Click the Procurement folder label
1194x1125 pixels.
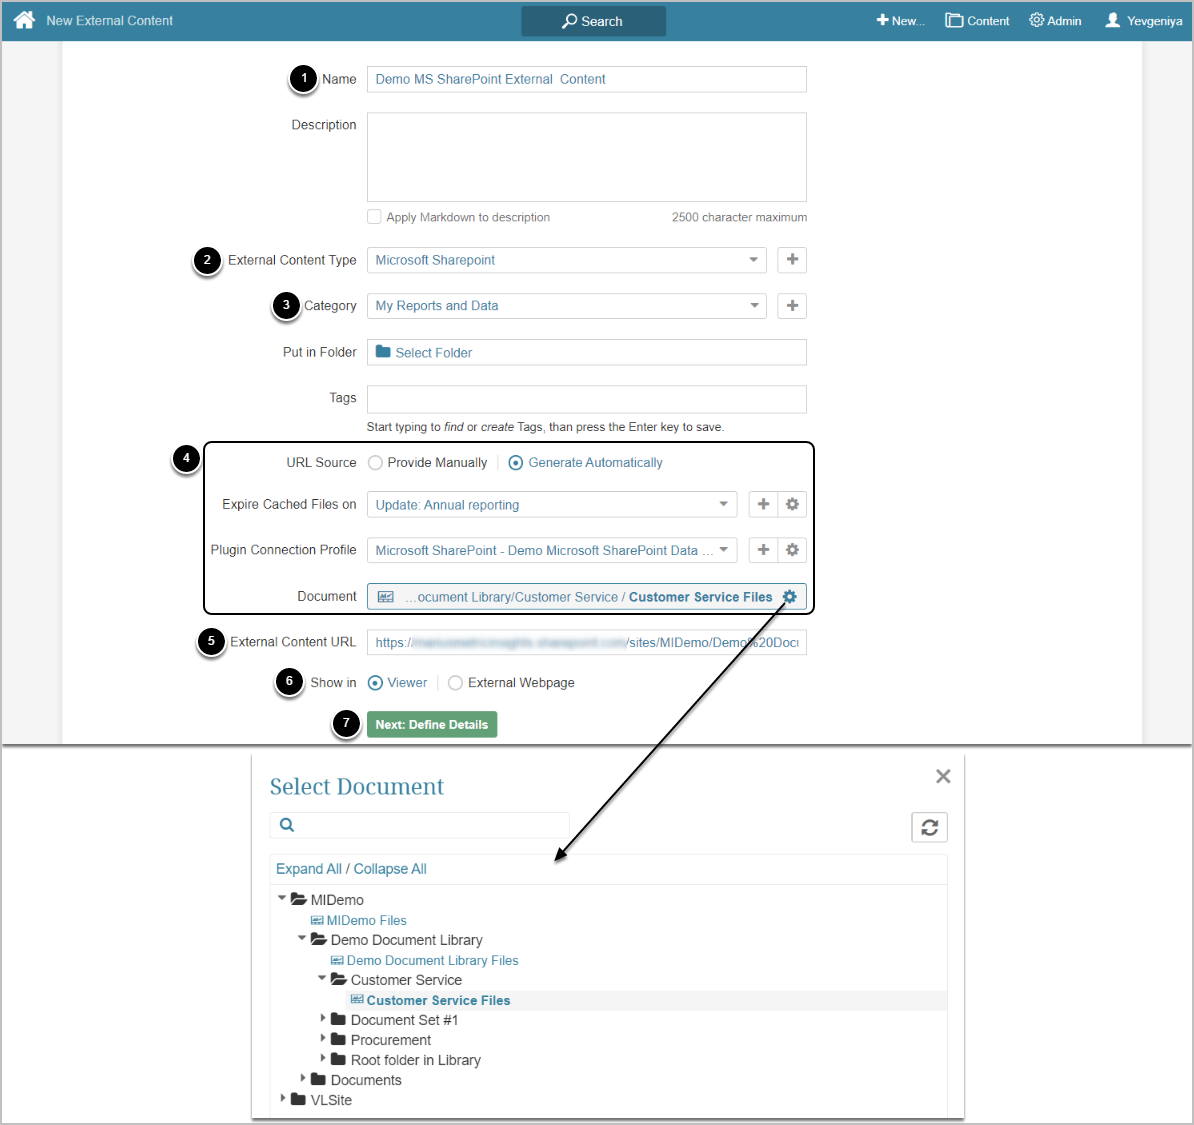391,1040
